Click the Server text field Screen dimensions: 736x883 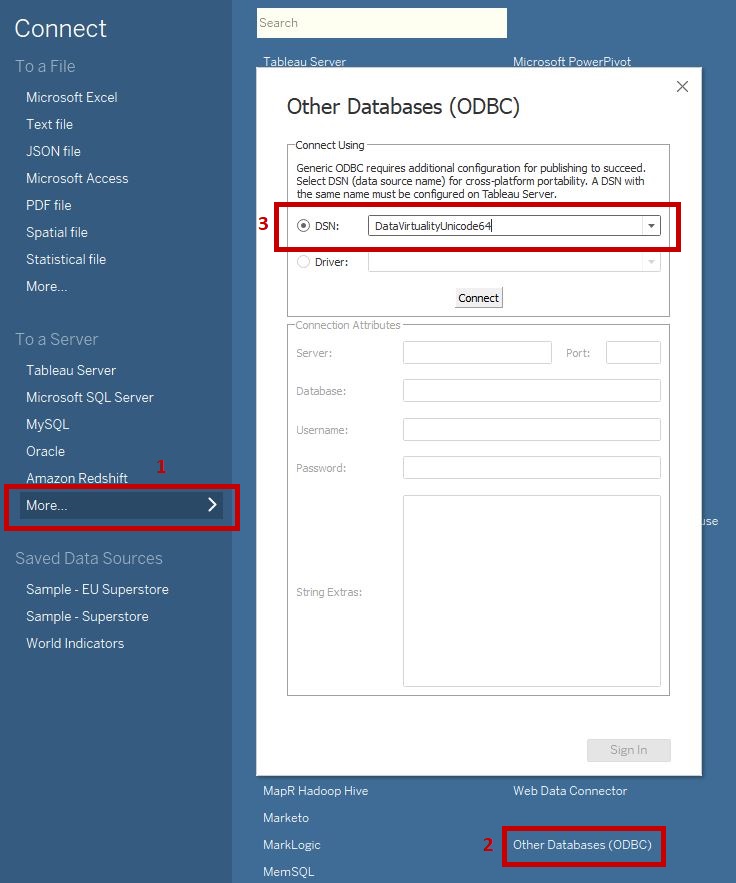(x=477, y=352)
